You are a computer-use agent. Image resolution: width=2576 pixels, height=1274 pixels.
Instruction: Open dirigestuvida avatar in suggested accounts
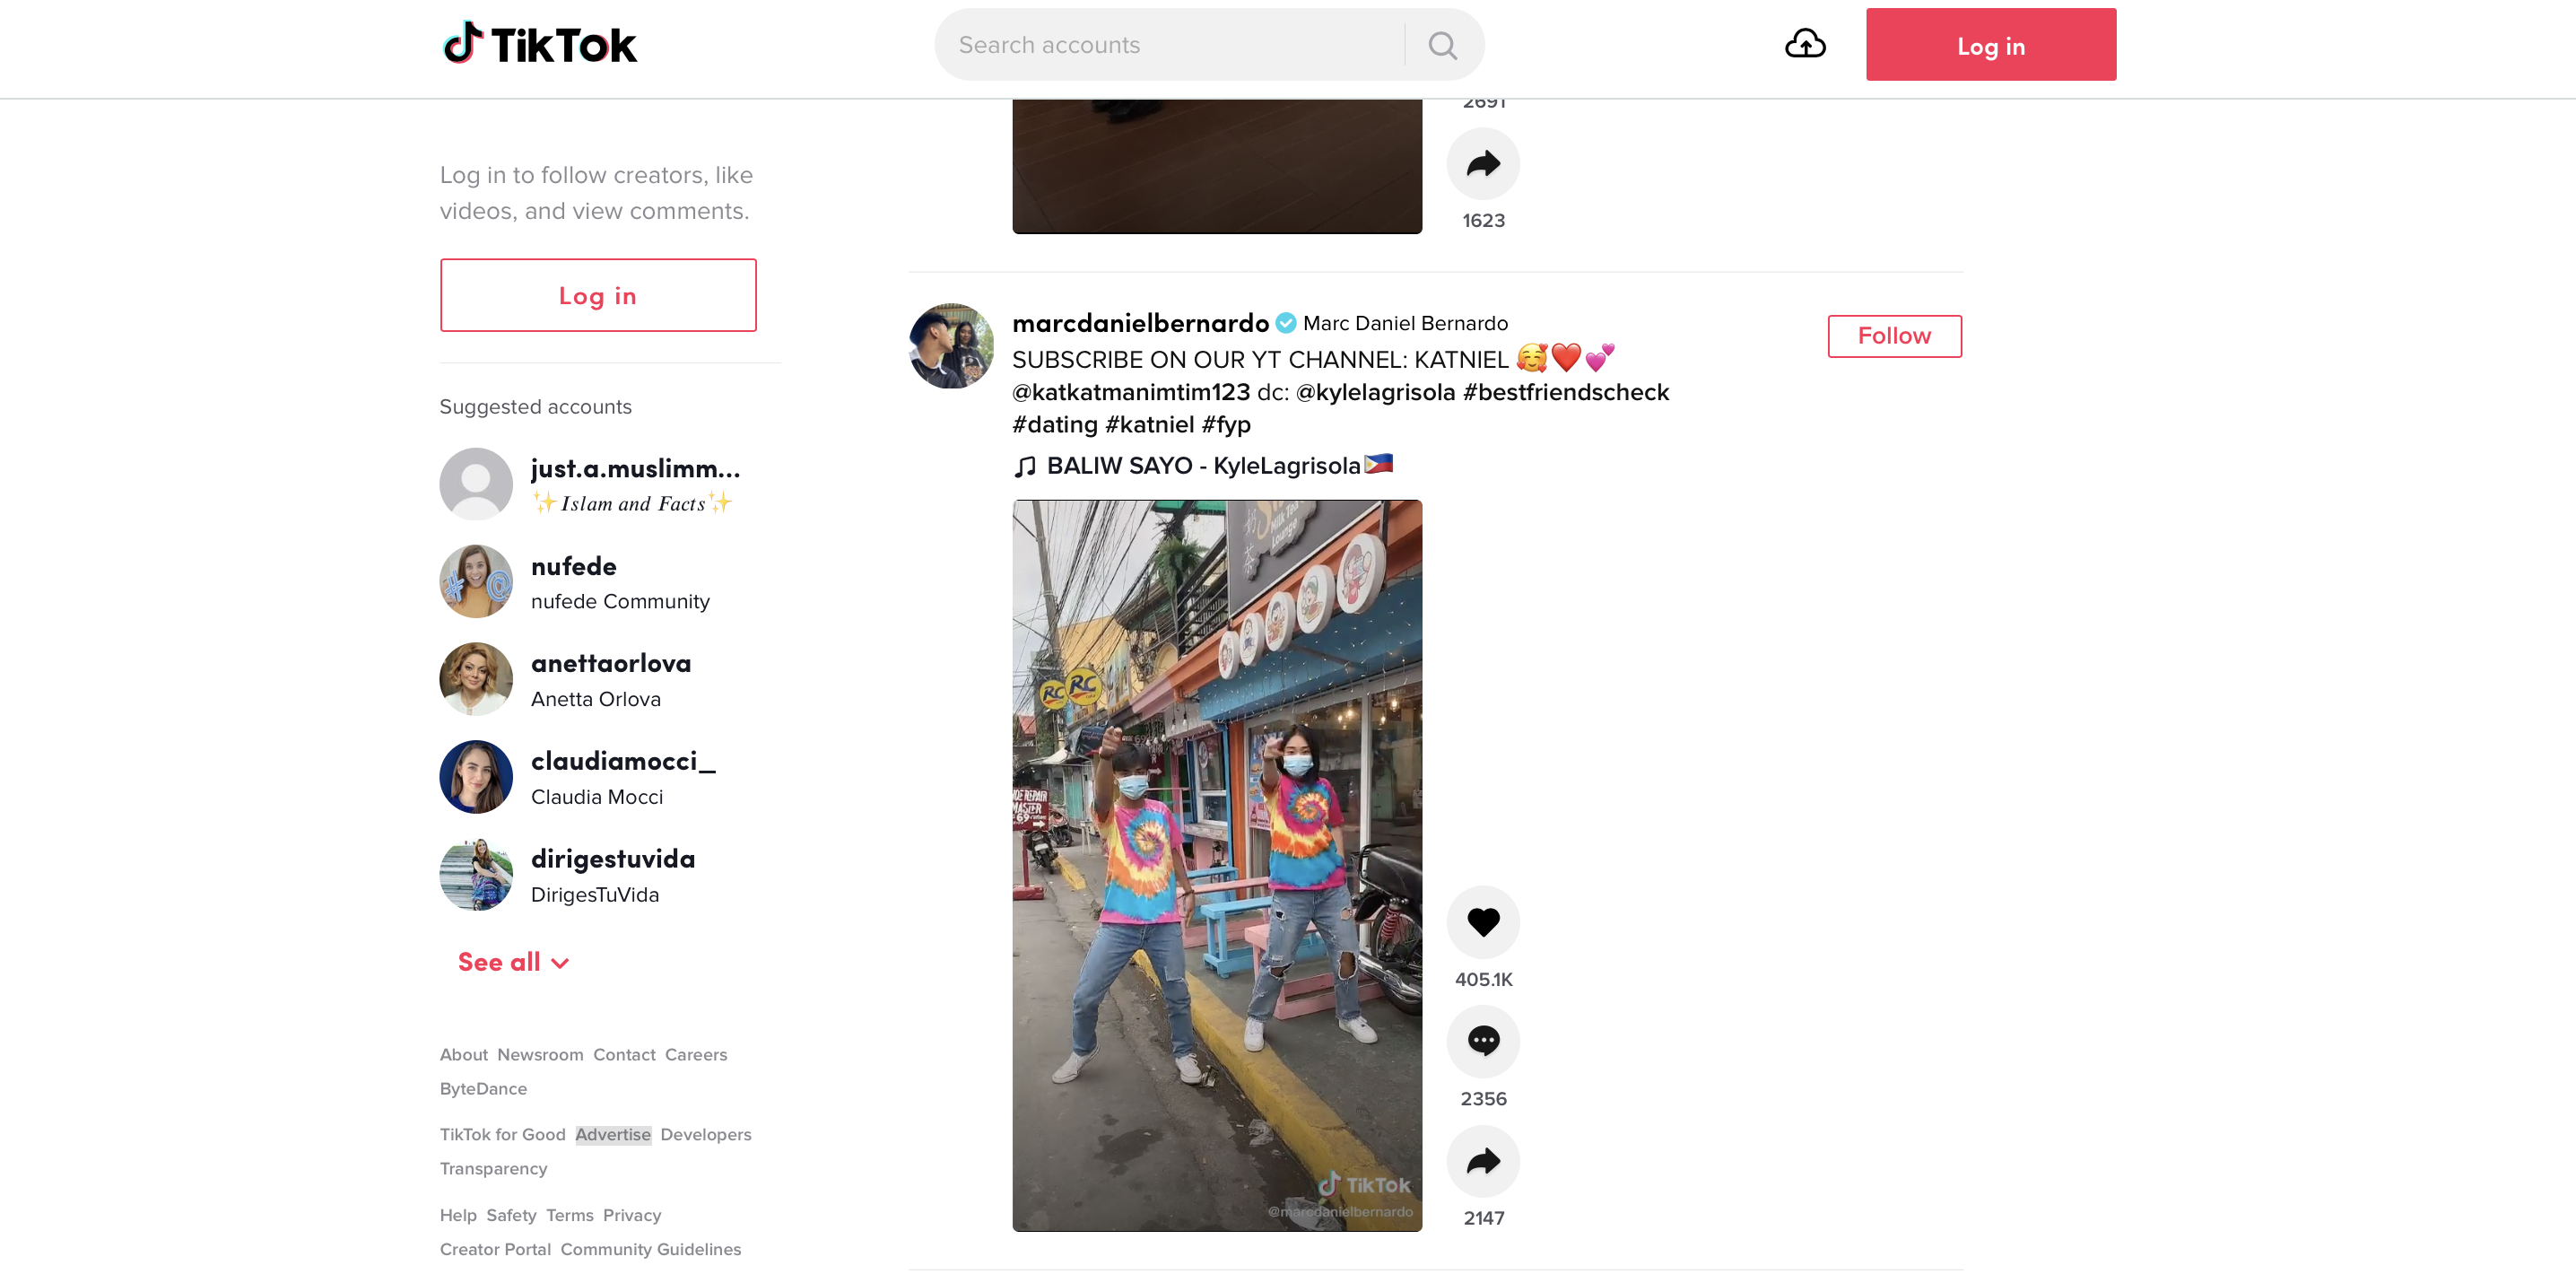point(476,875)
